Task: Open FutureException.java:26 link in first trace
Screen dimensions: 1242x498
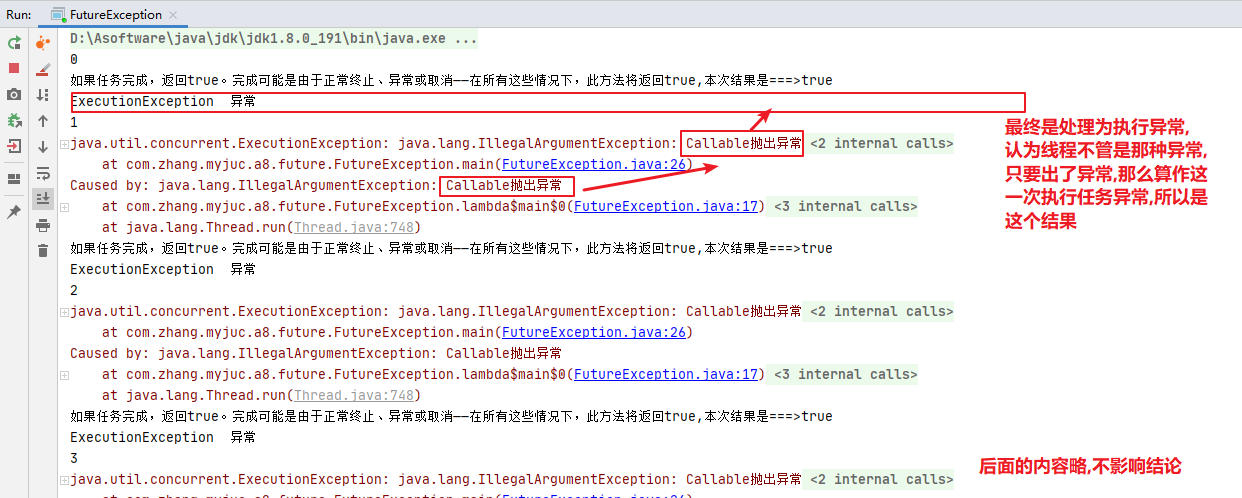Action: pyautogui.click(x=593, y=164)
